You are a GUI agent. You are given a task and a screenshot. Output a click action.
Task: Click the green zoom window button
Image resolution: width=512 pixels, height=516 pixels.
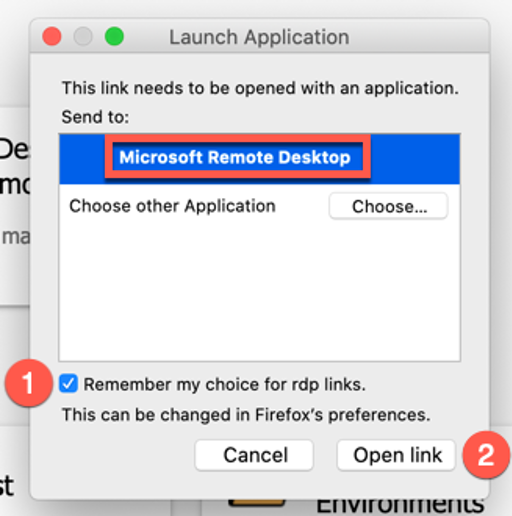click(x=114, y=36)
